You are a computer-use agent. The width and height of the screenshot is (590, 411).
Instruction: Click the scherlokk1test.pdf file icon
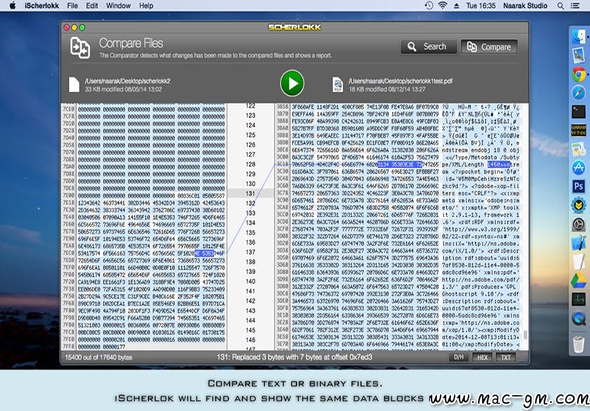coord(338,84)
